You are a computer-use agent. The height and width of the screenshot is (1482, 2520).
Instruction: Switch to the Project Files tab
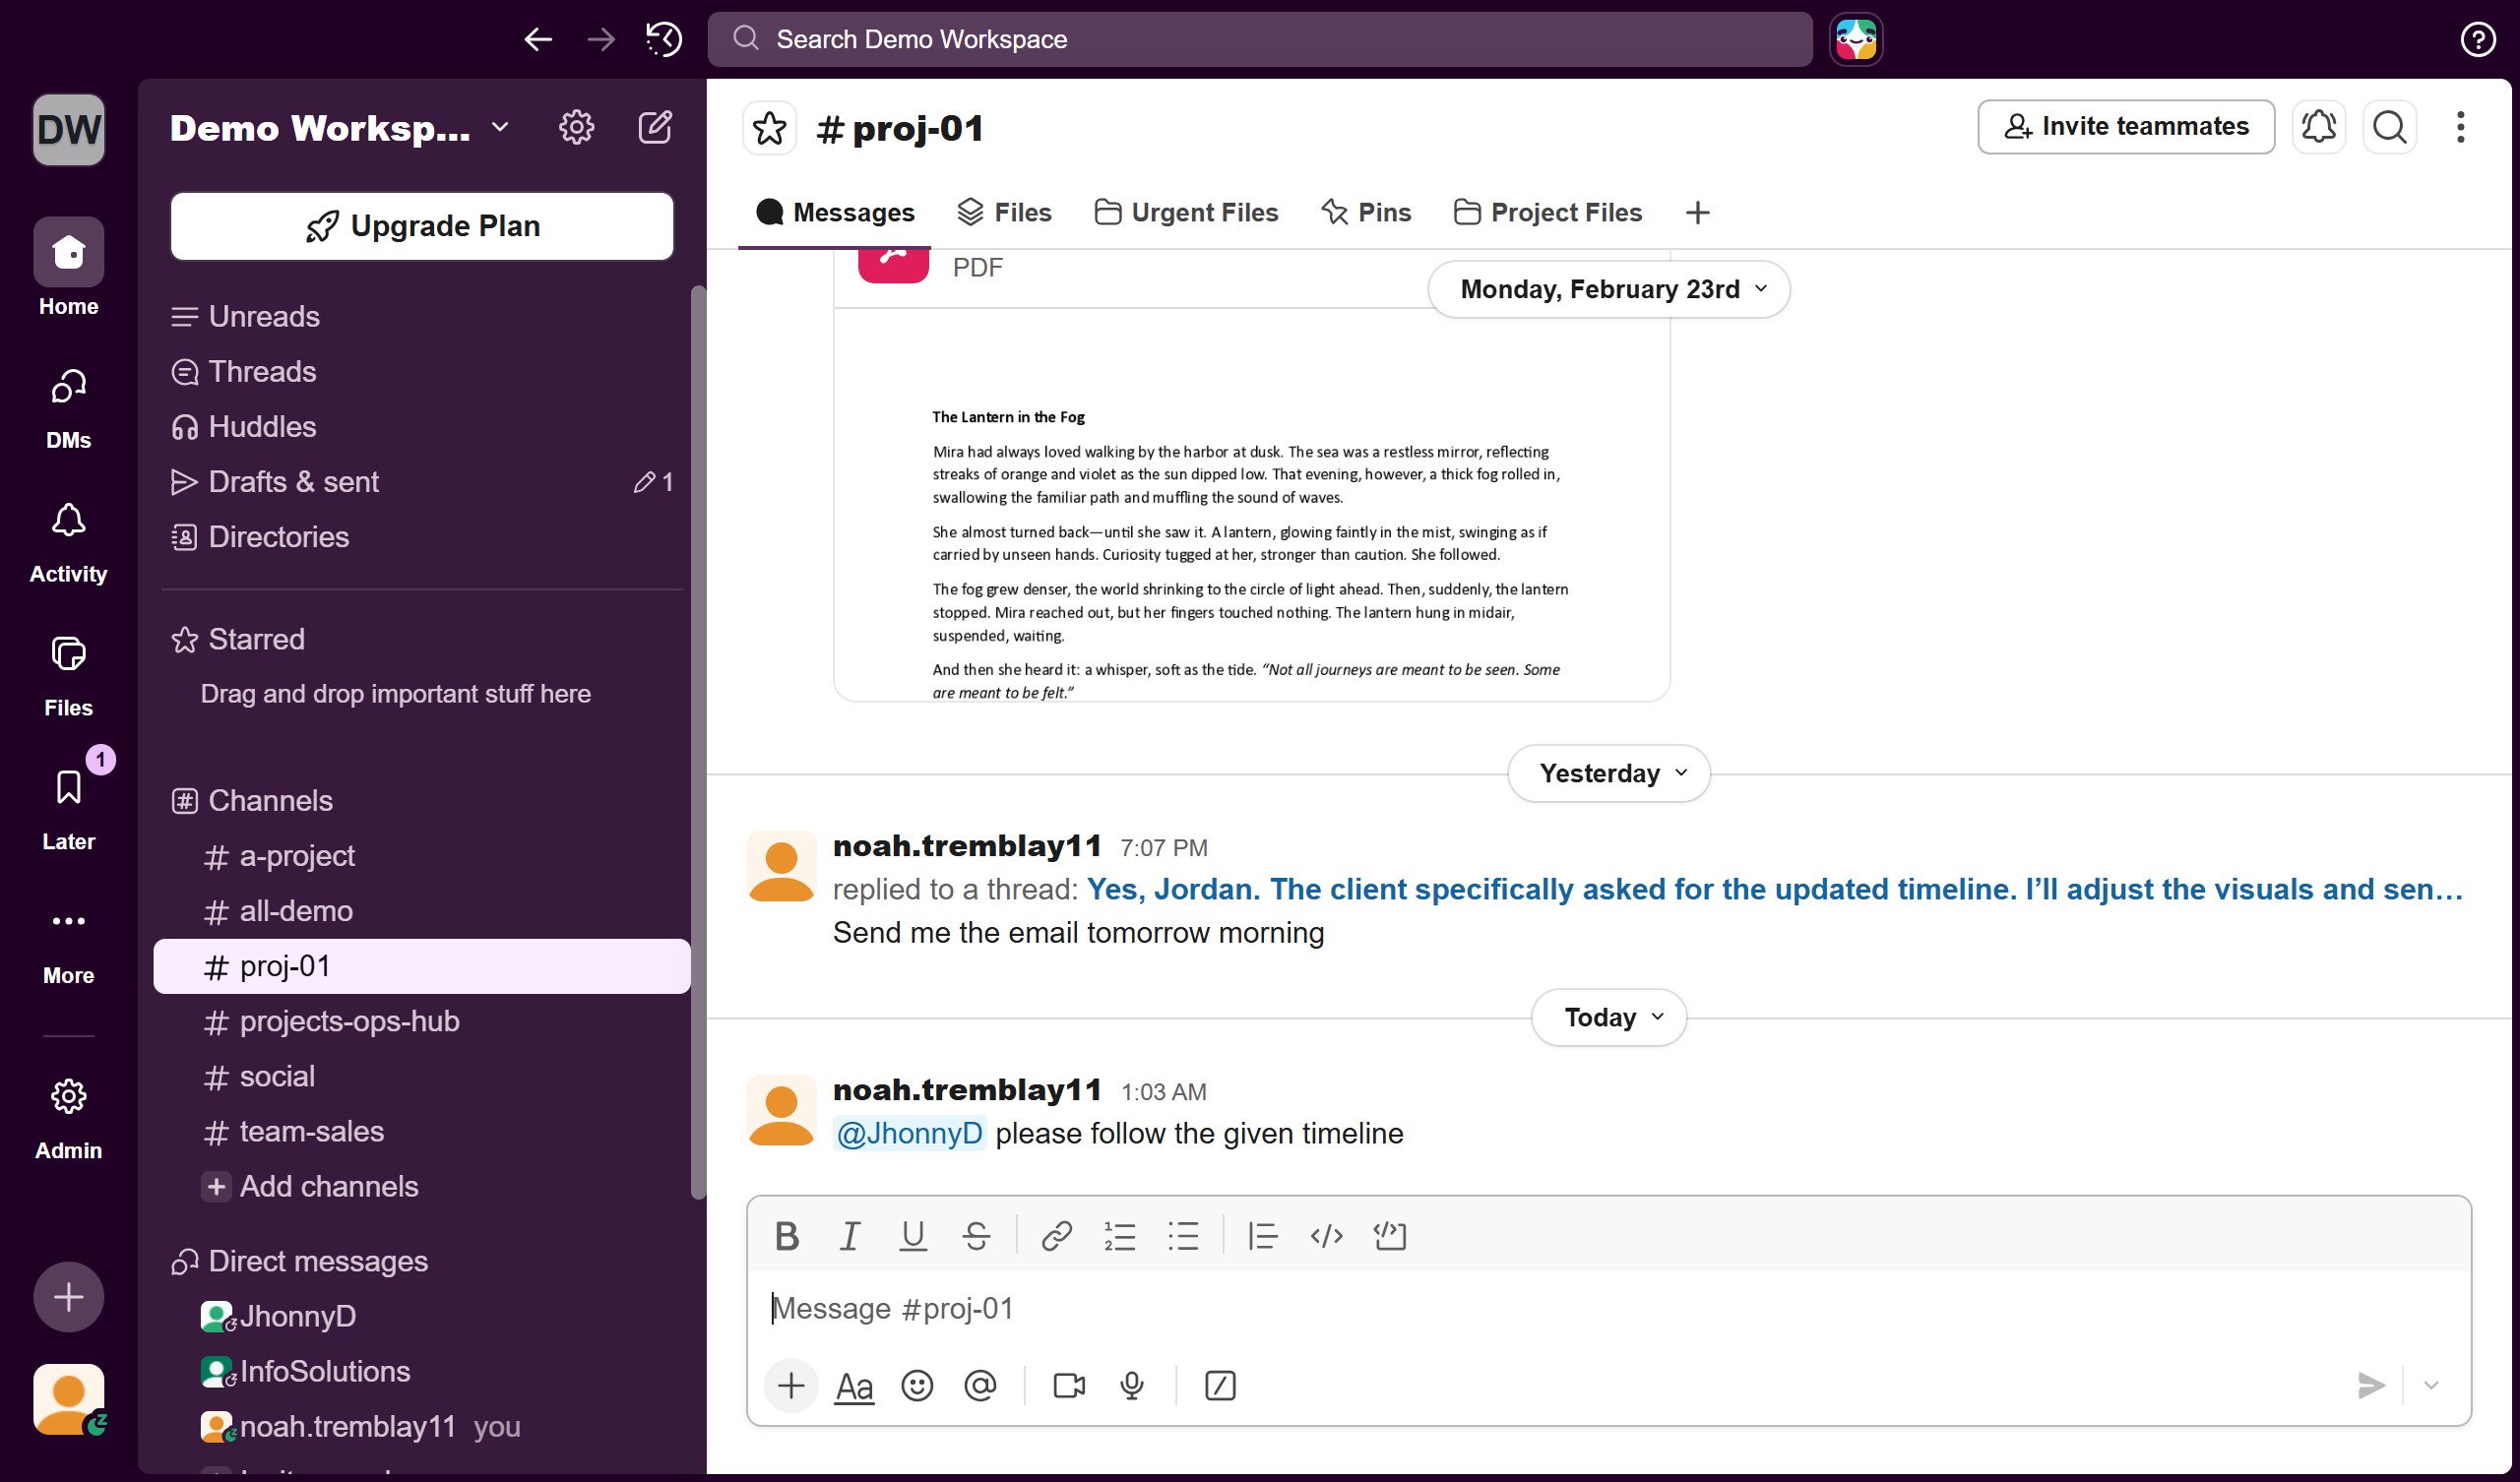point(1546,212)
